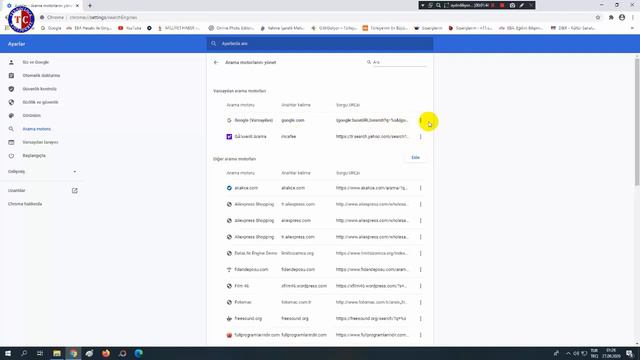
Task: Click the camera screenshot icon in recorder toolbar
Action: coord(512,5)
